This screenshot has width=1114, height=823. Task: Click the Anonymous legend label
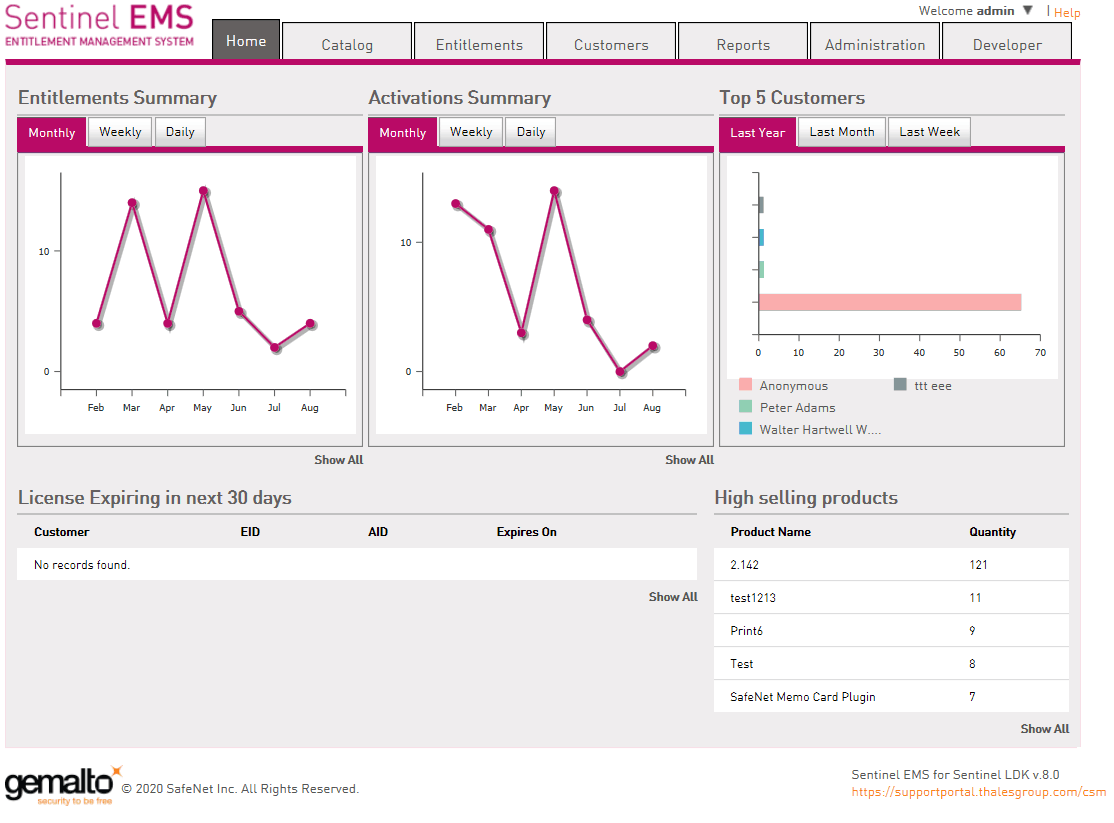click(794, 385)
